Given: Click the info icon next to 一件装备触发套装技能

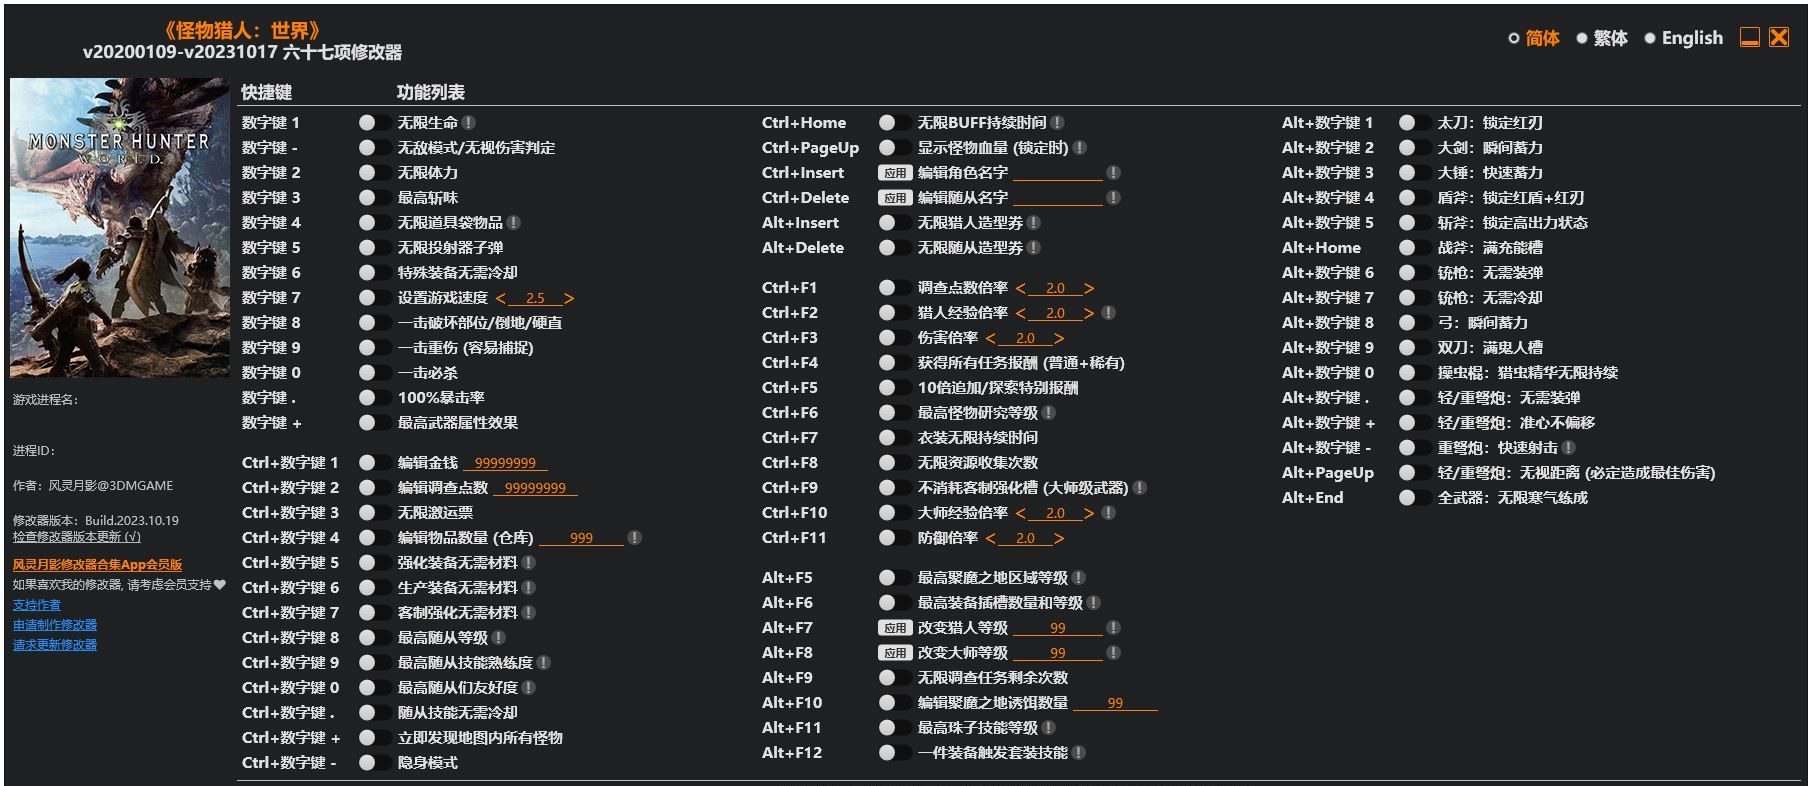Looking at the screenshot, I should (1078, 753).
